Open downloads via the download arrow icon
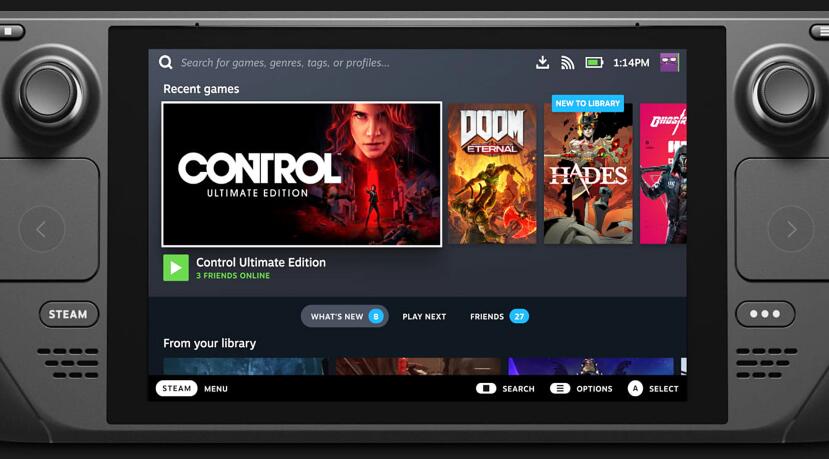This screenshot has width=829, height=459. 542,63
